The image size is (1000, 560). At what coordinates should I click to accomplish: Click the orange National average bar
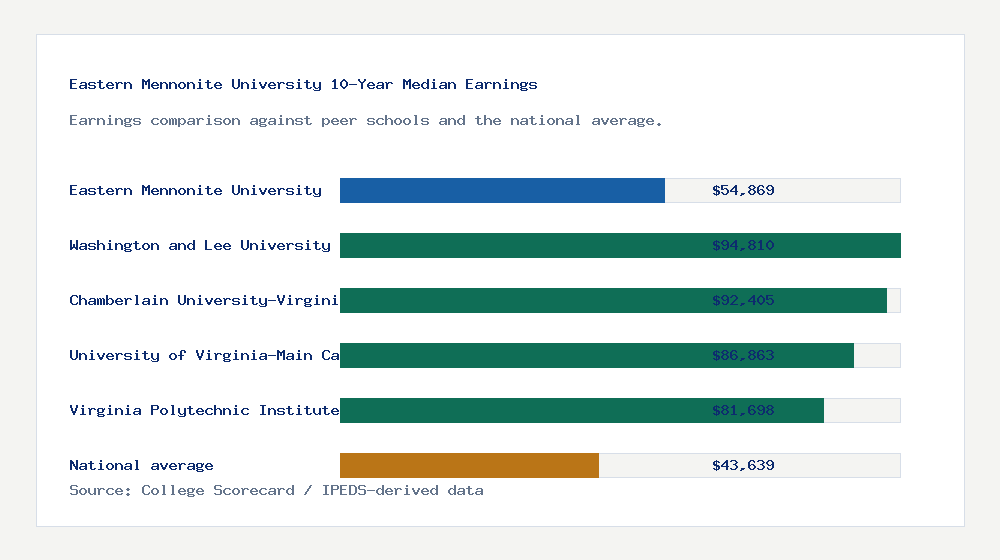[x=469, y=466]
